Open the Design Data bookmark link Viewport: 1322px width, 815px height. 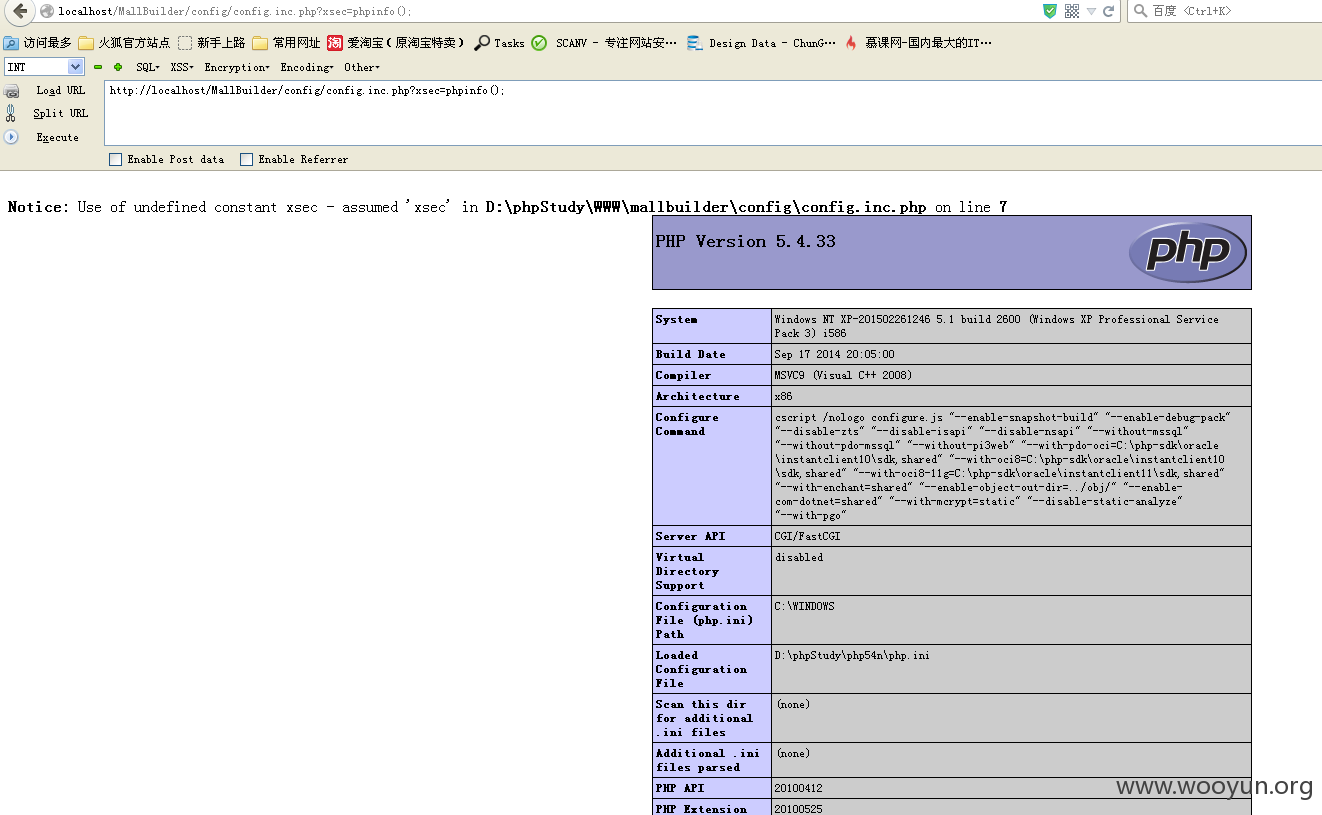click(763, 43)
